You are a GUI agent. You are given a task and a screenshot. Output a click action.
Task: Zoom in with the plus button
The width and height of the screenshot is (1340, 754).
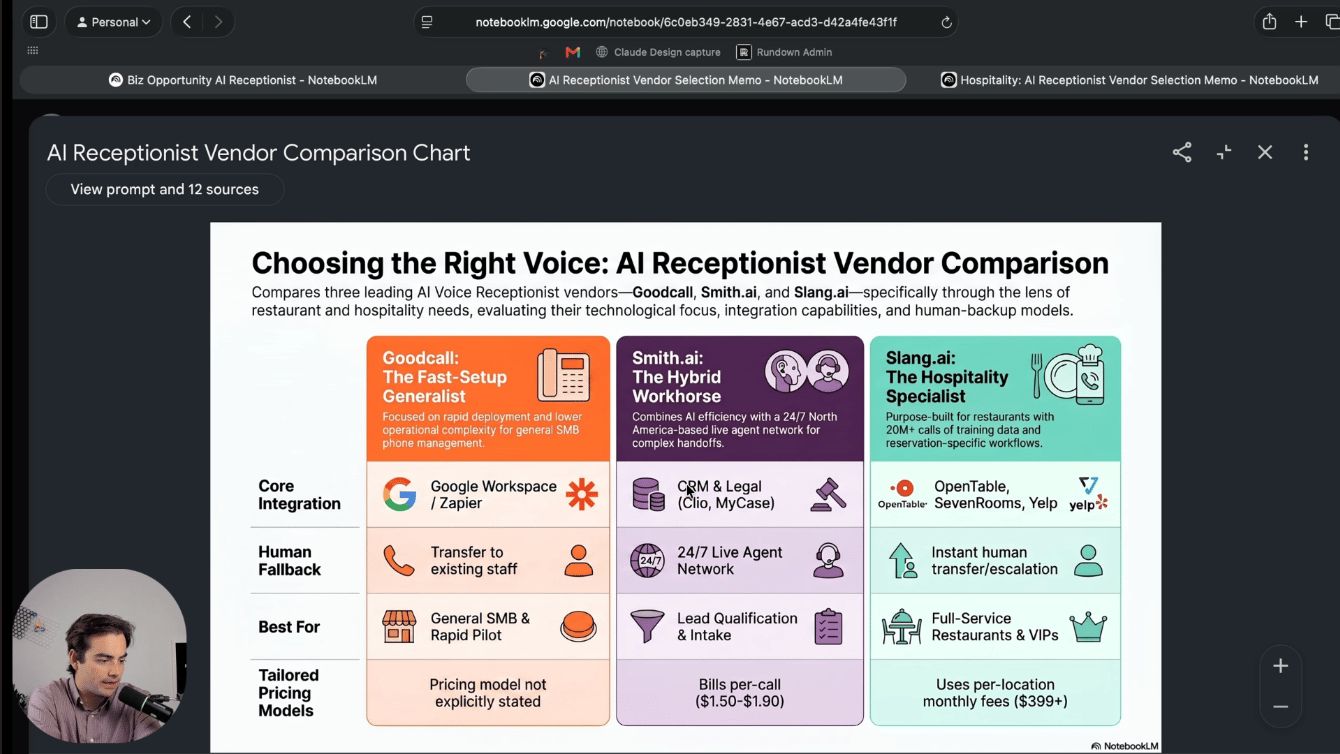pyautogui.click(x=1280, y=666)
